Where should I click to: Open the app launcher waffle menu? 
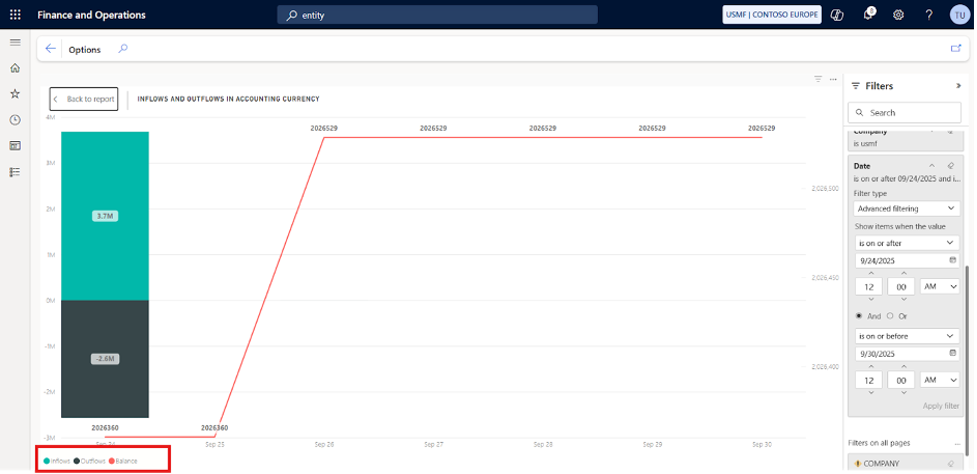pos(15,15)
